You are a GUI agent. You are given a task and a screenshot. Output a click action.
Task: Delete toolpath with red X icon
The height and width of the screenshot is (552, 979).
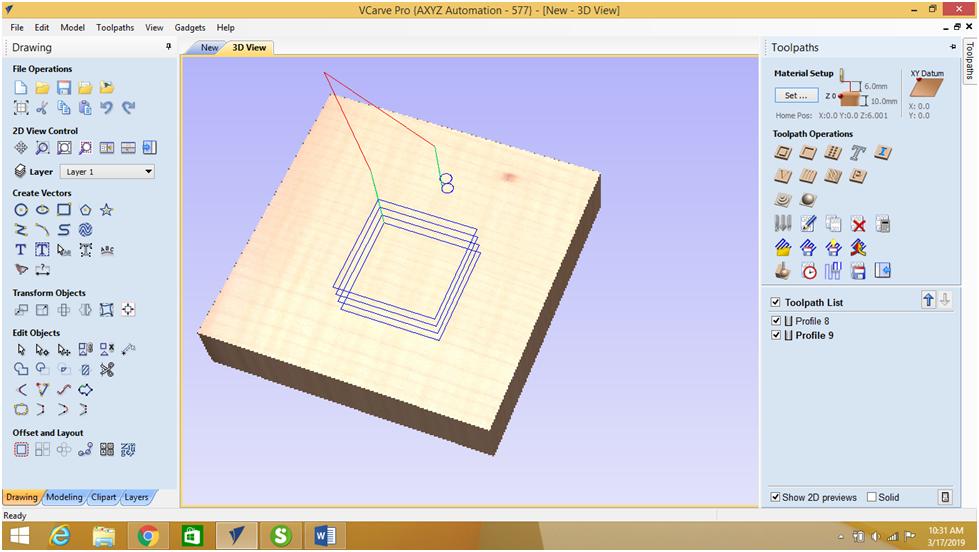pos(858,224)
